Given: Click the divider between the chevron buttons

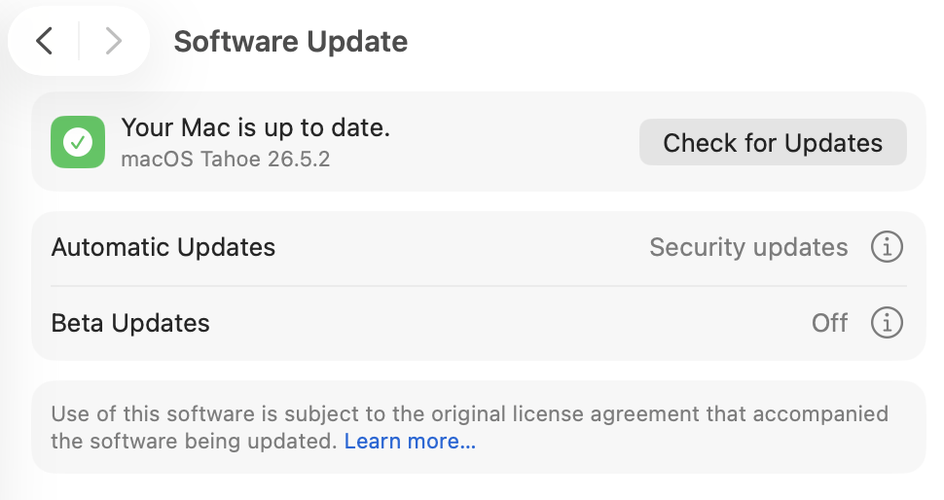Looking at the screenshot, I should click(79, 42).
